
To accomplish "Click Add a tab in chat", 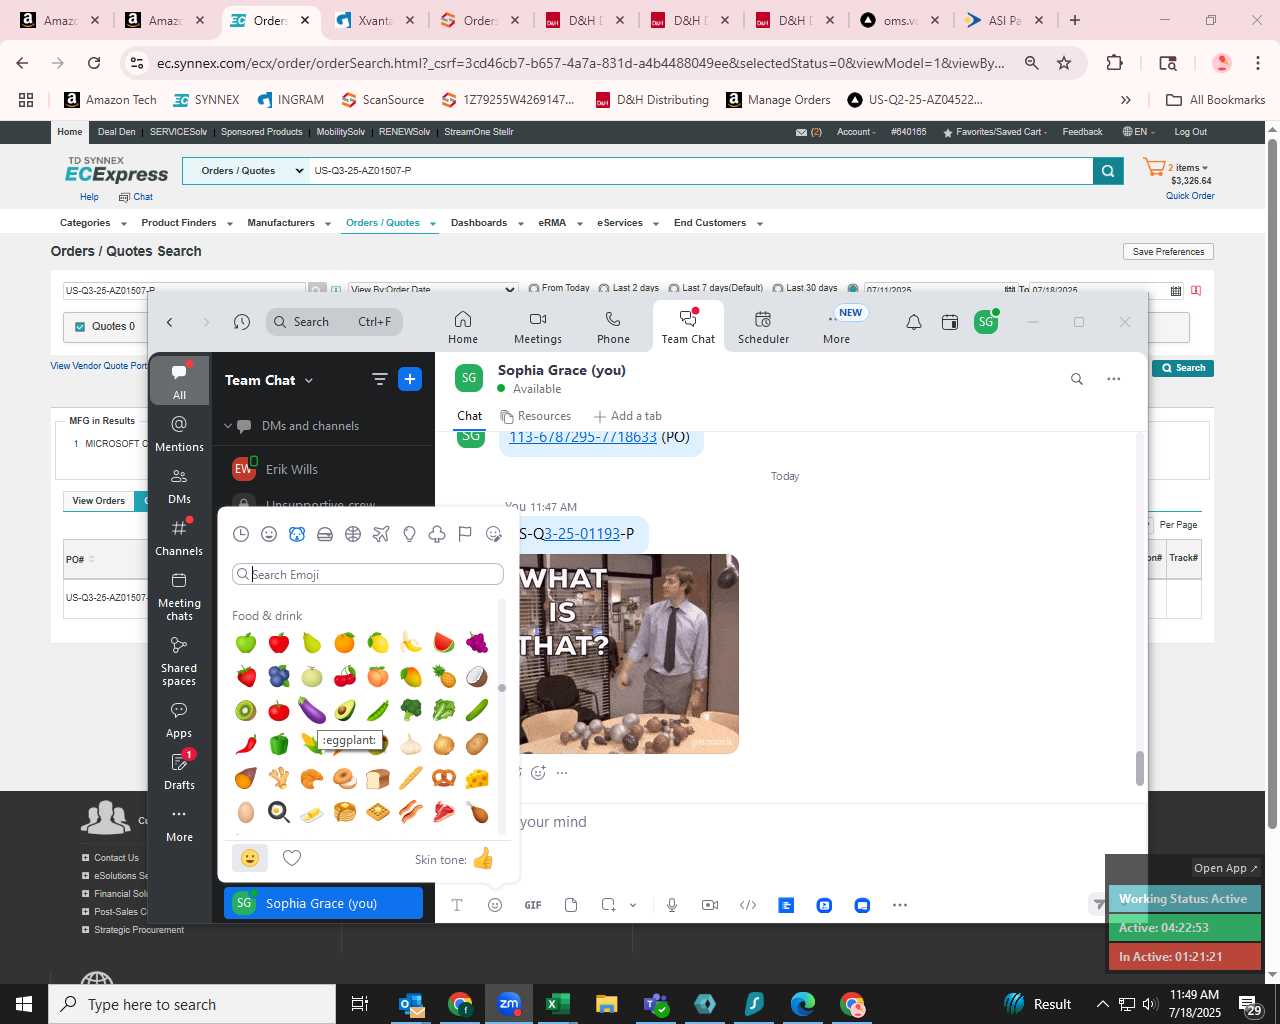I will pos(627,416).
